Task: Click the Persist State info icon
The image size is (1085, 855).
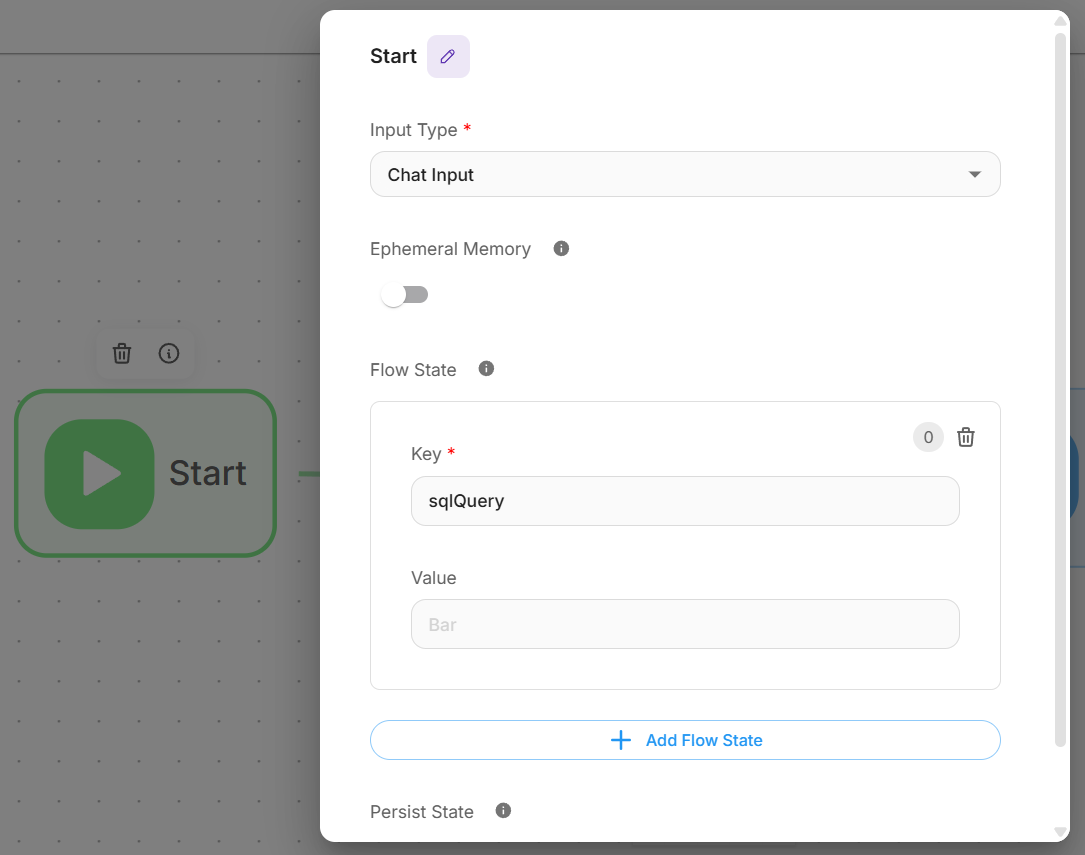Action: tap(503, 811)
